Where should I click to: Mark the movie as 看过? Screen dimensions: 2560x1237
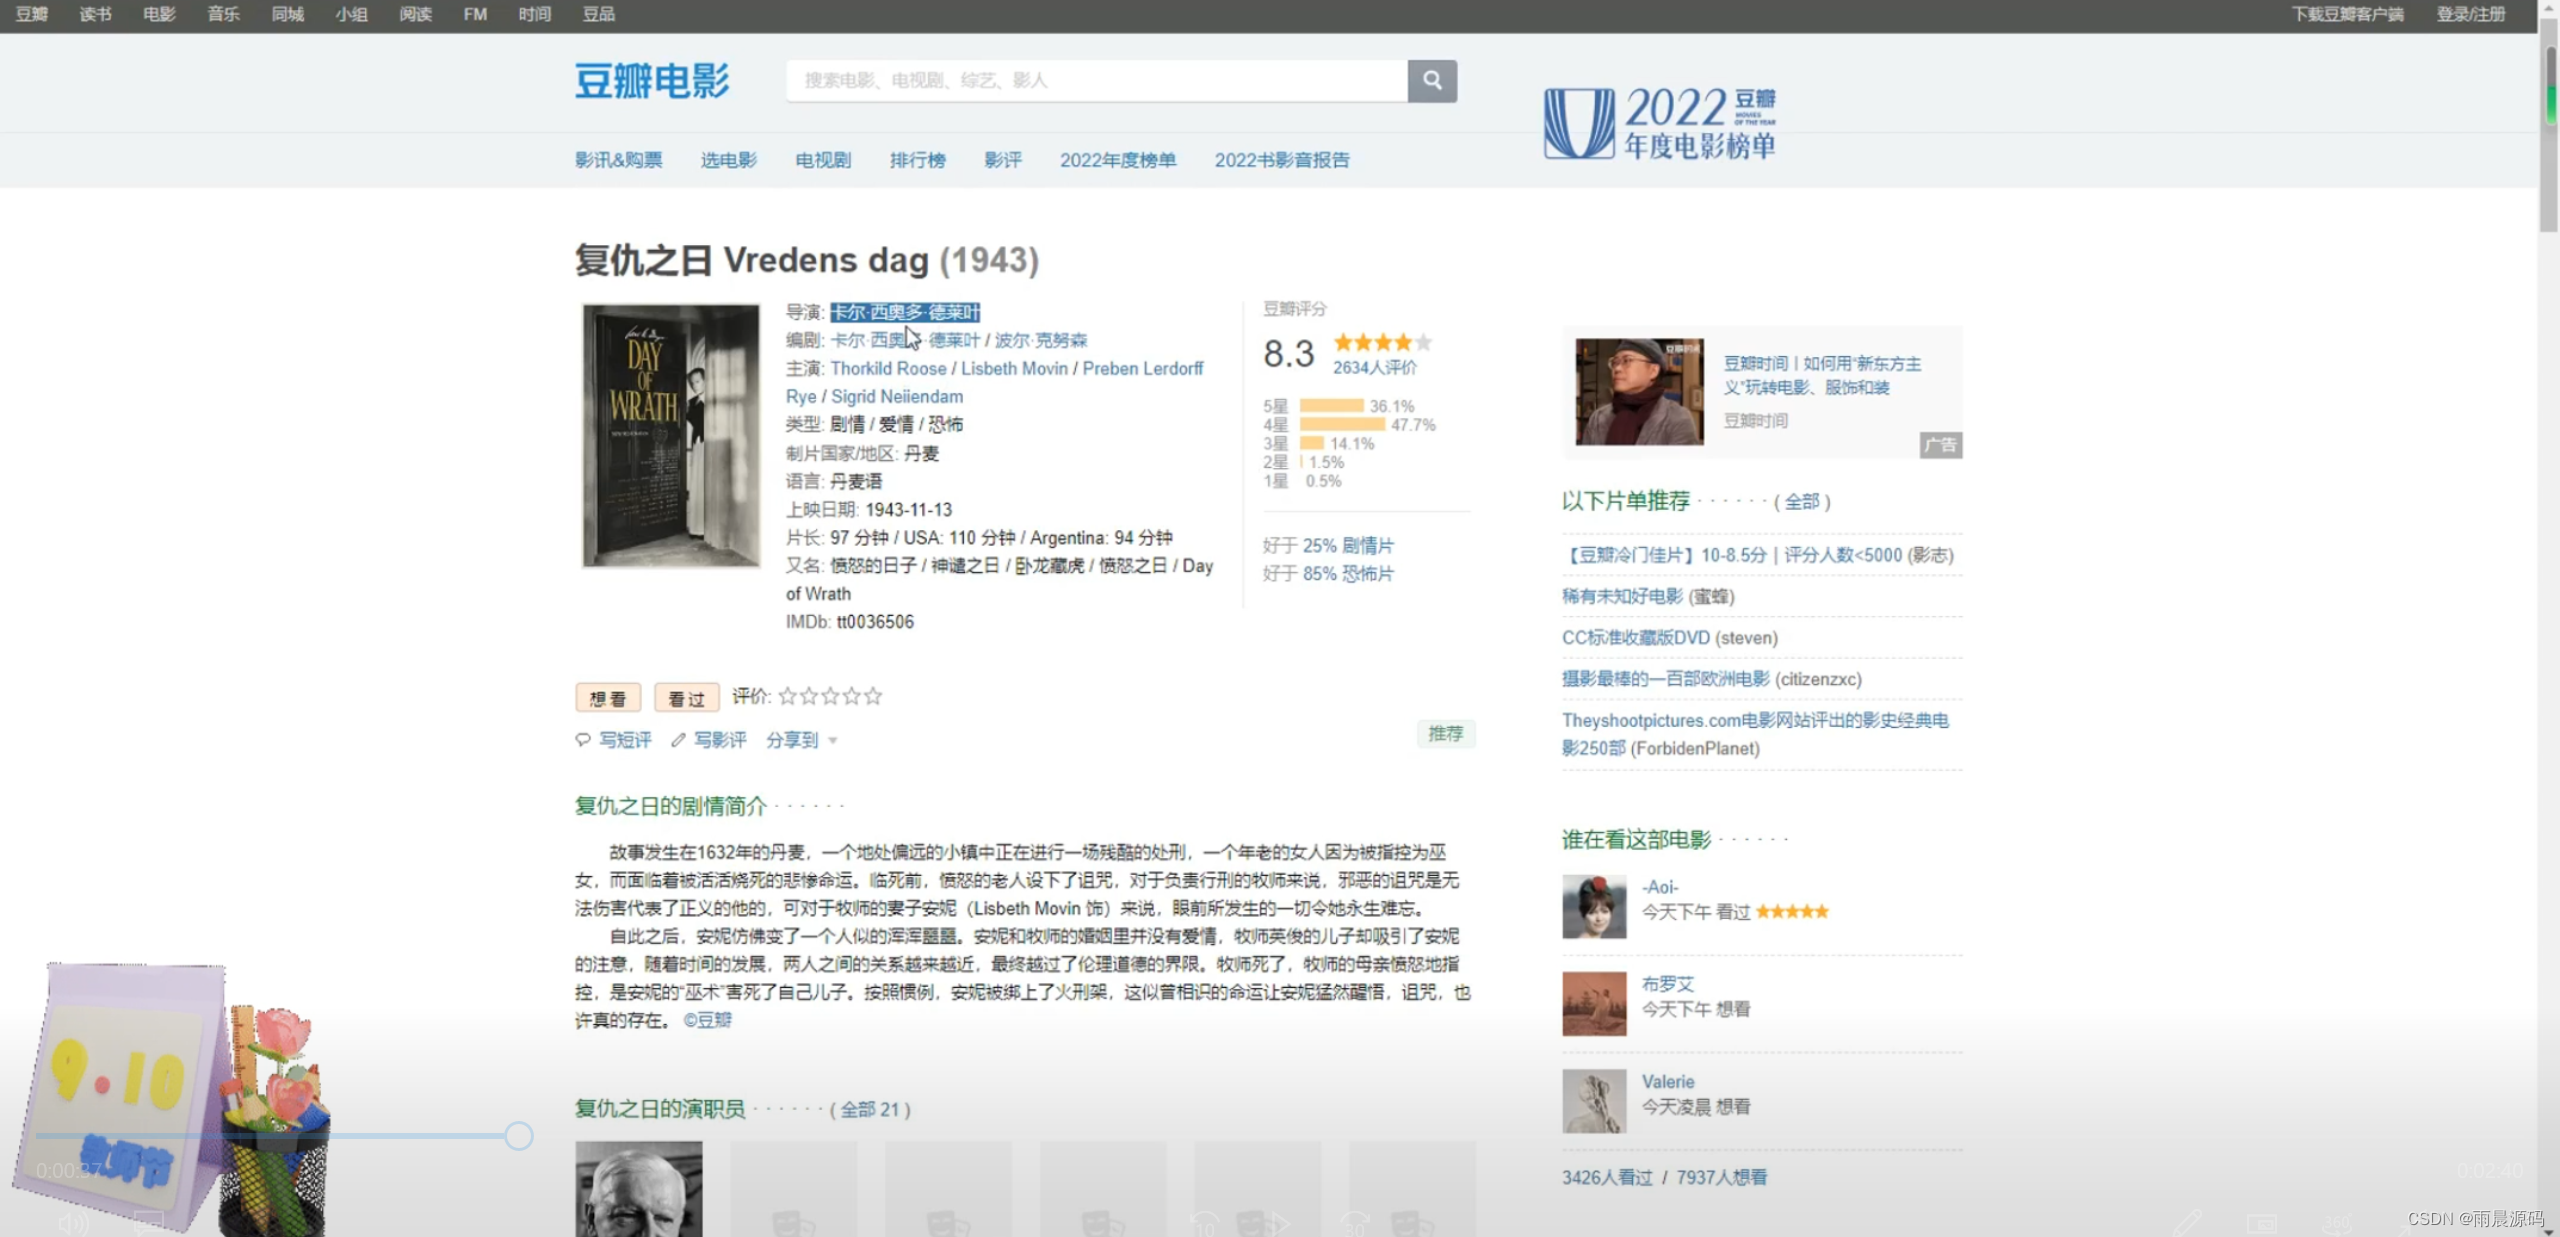(687, 698)
